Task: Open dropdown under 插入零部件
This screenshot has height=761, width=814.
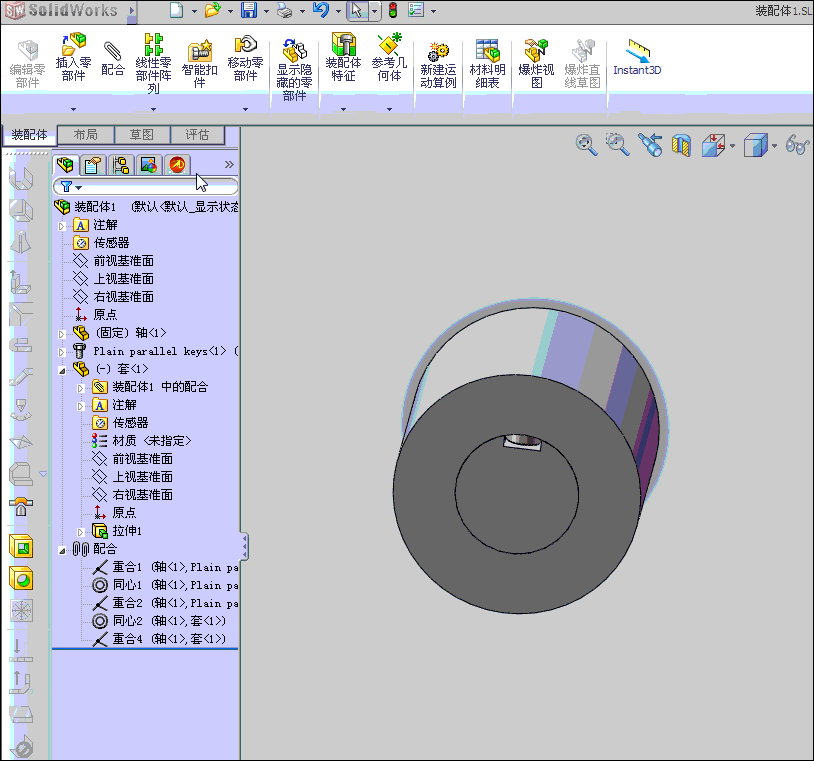Action: click(73, 110)
